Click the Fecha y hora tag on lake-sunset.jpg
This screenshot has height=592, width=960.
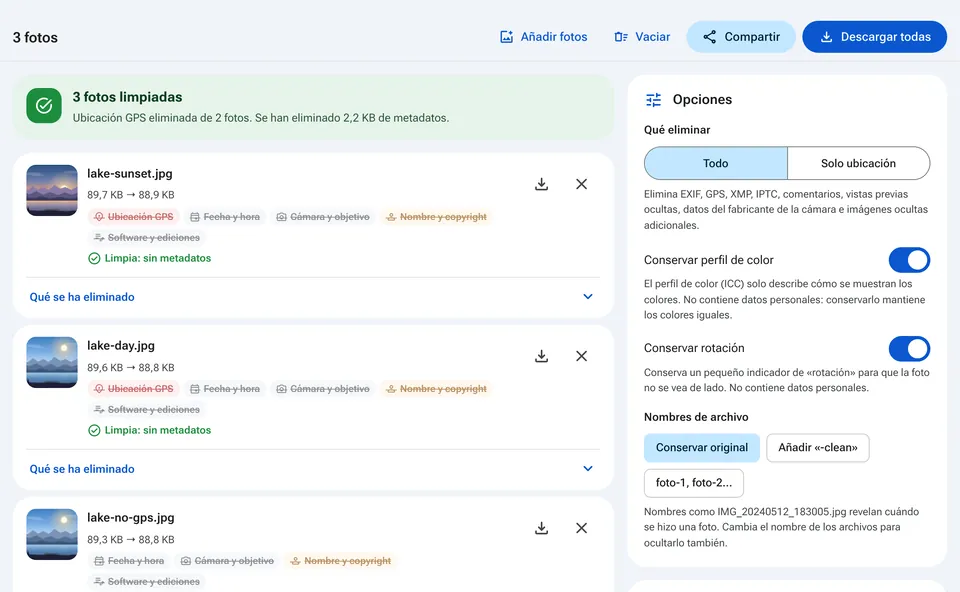[x=225, y=217]
